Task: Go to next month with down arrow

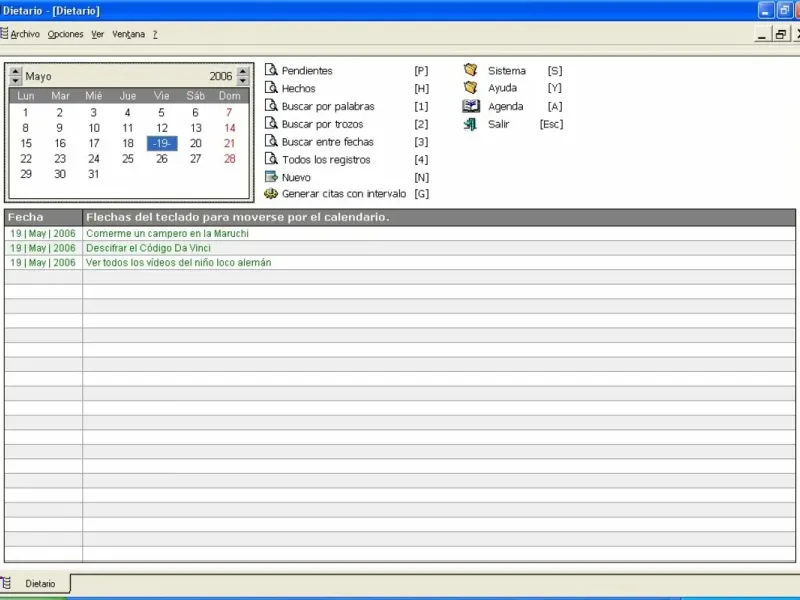Action: pos(15,81)
